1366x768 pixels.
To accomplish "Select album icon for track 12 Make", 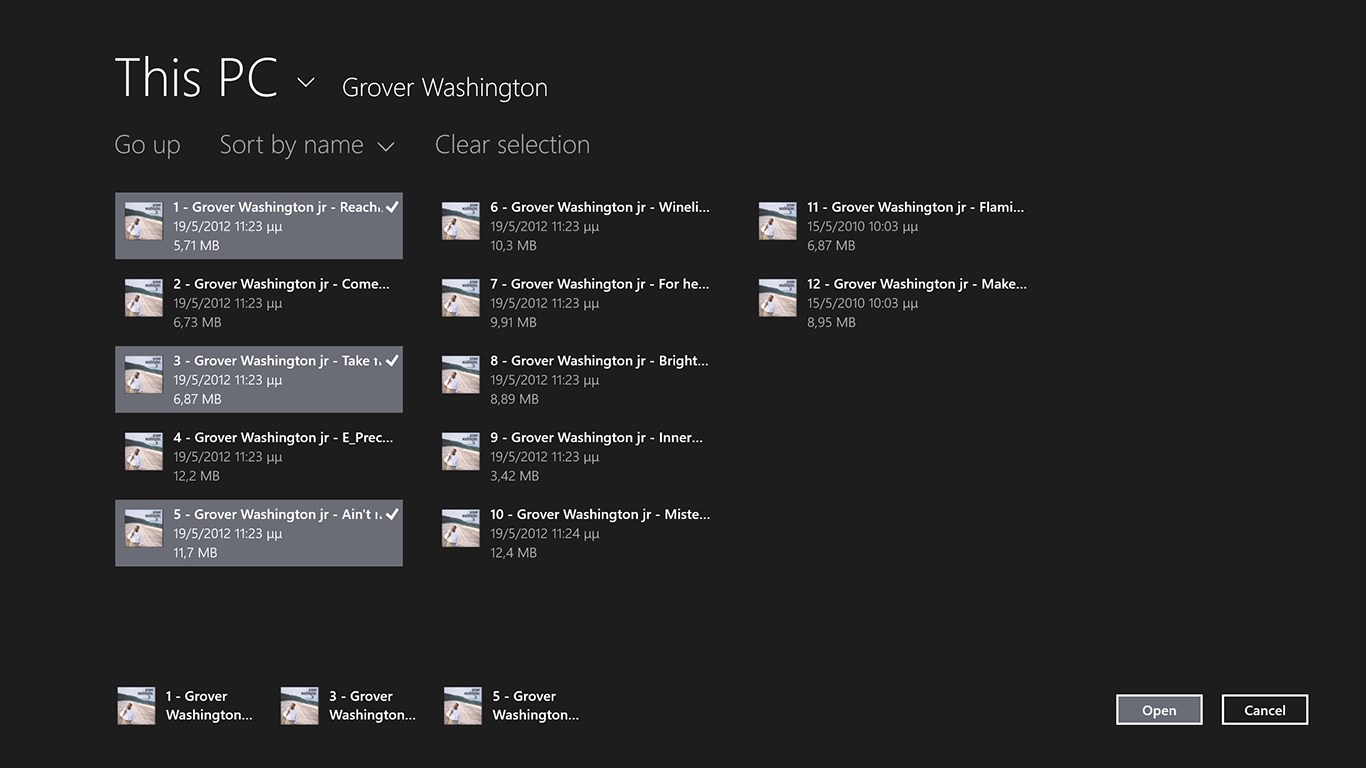I will (x=778, y=298).
